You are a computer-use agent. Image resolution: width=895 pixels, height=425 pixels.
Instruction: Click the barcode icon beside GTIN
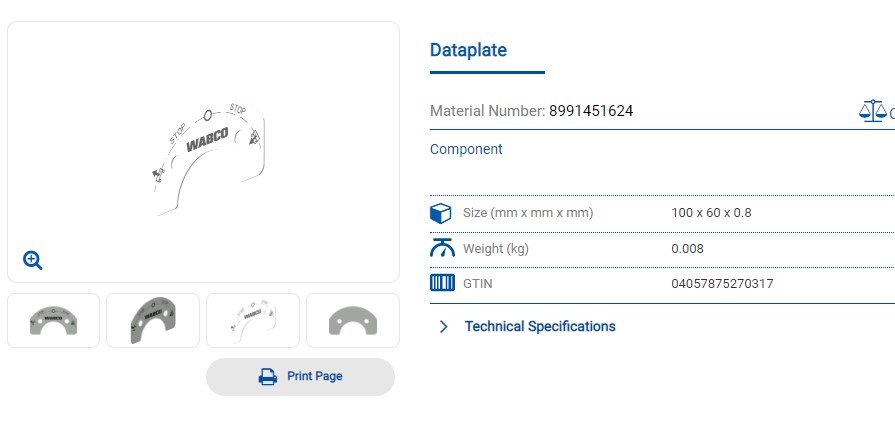442,283
